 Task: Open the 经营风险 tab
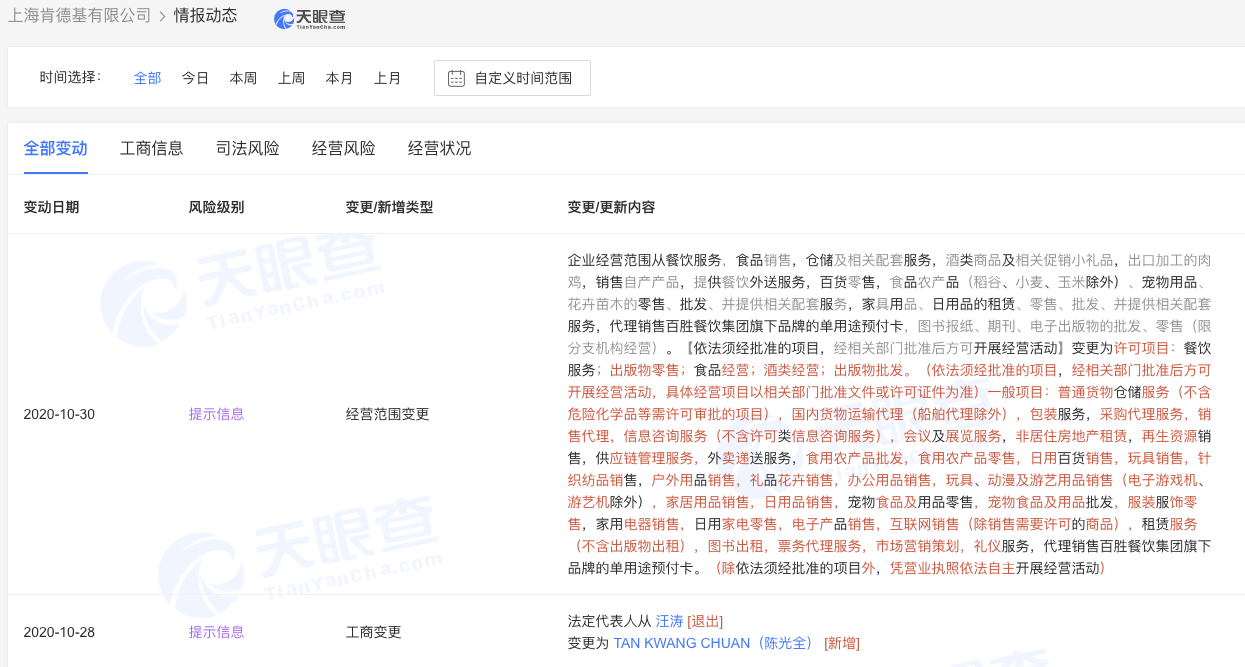click(x=344, y=149)
